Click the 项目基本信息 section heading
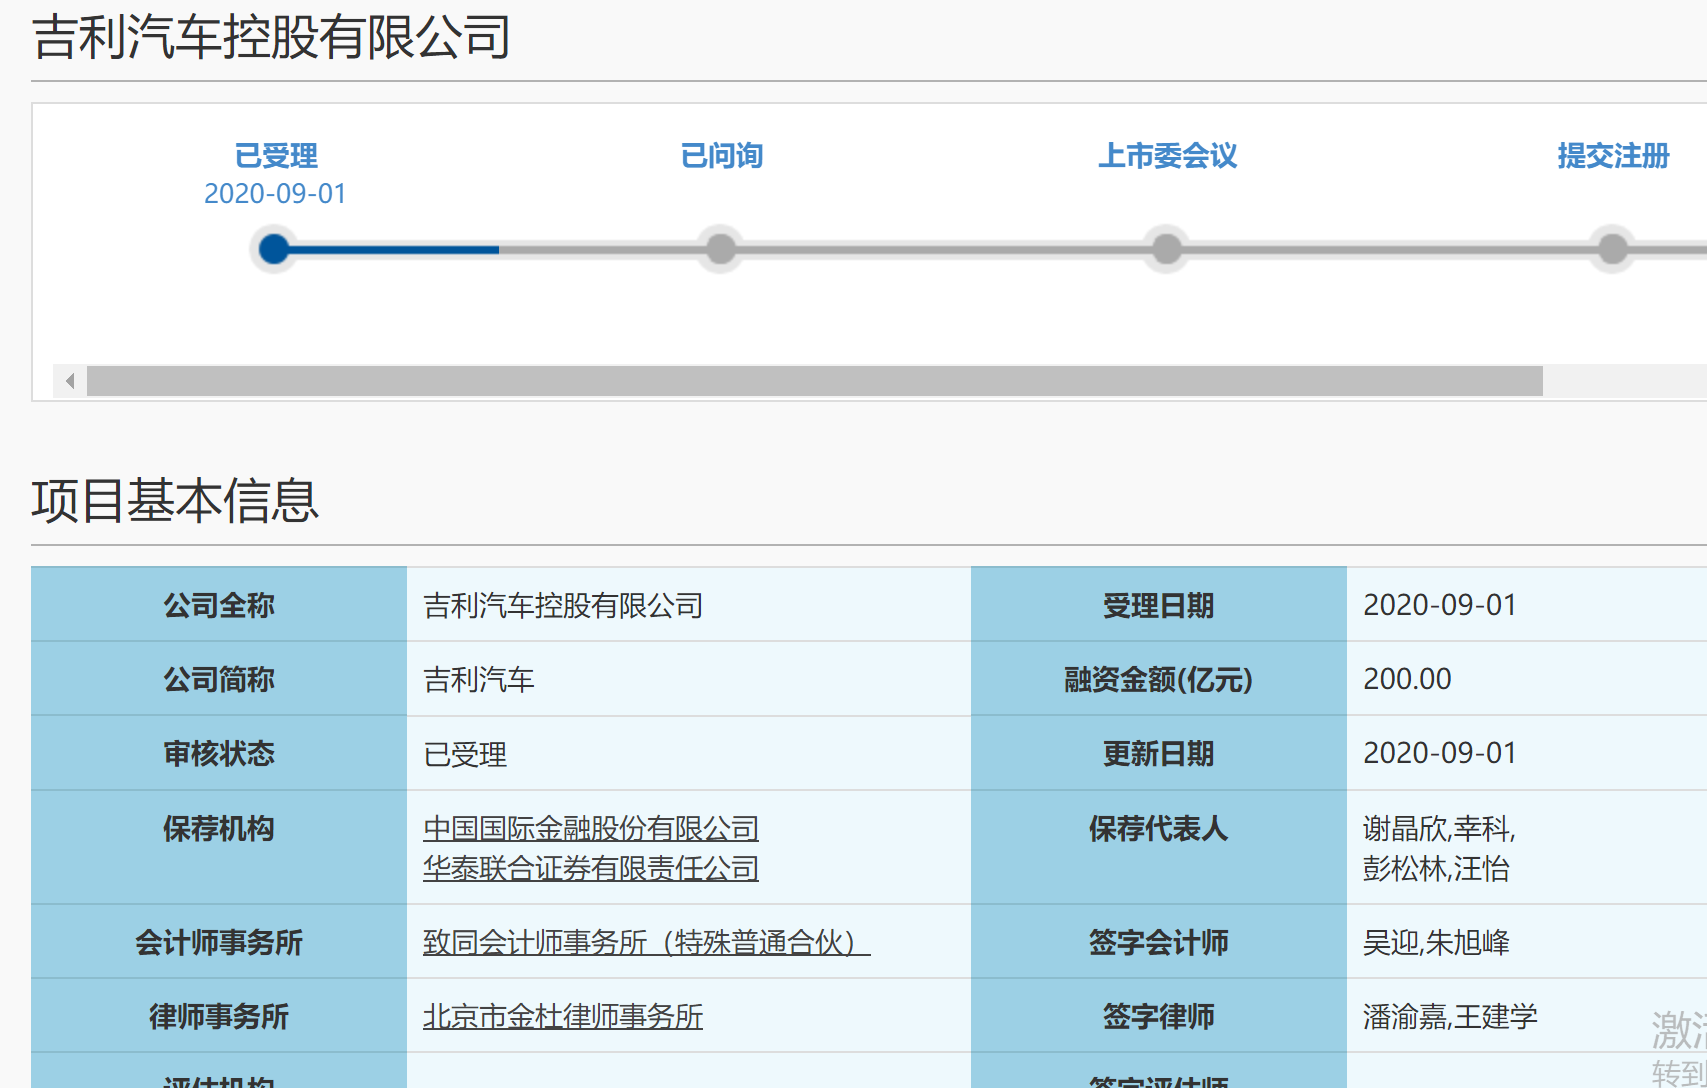The image size is (1707, 1088). (175, 501)
